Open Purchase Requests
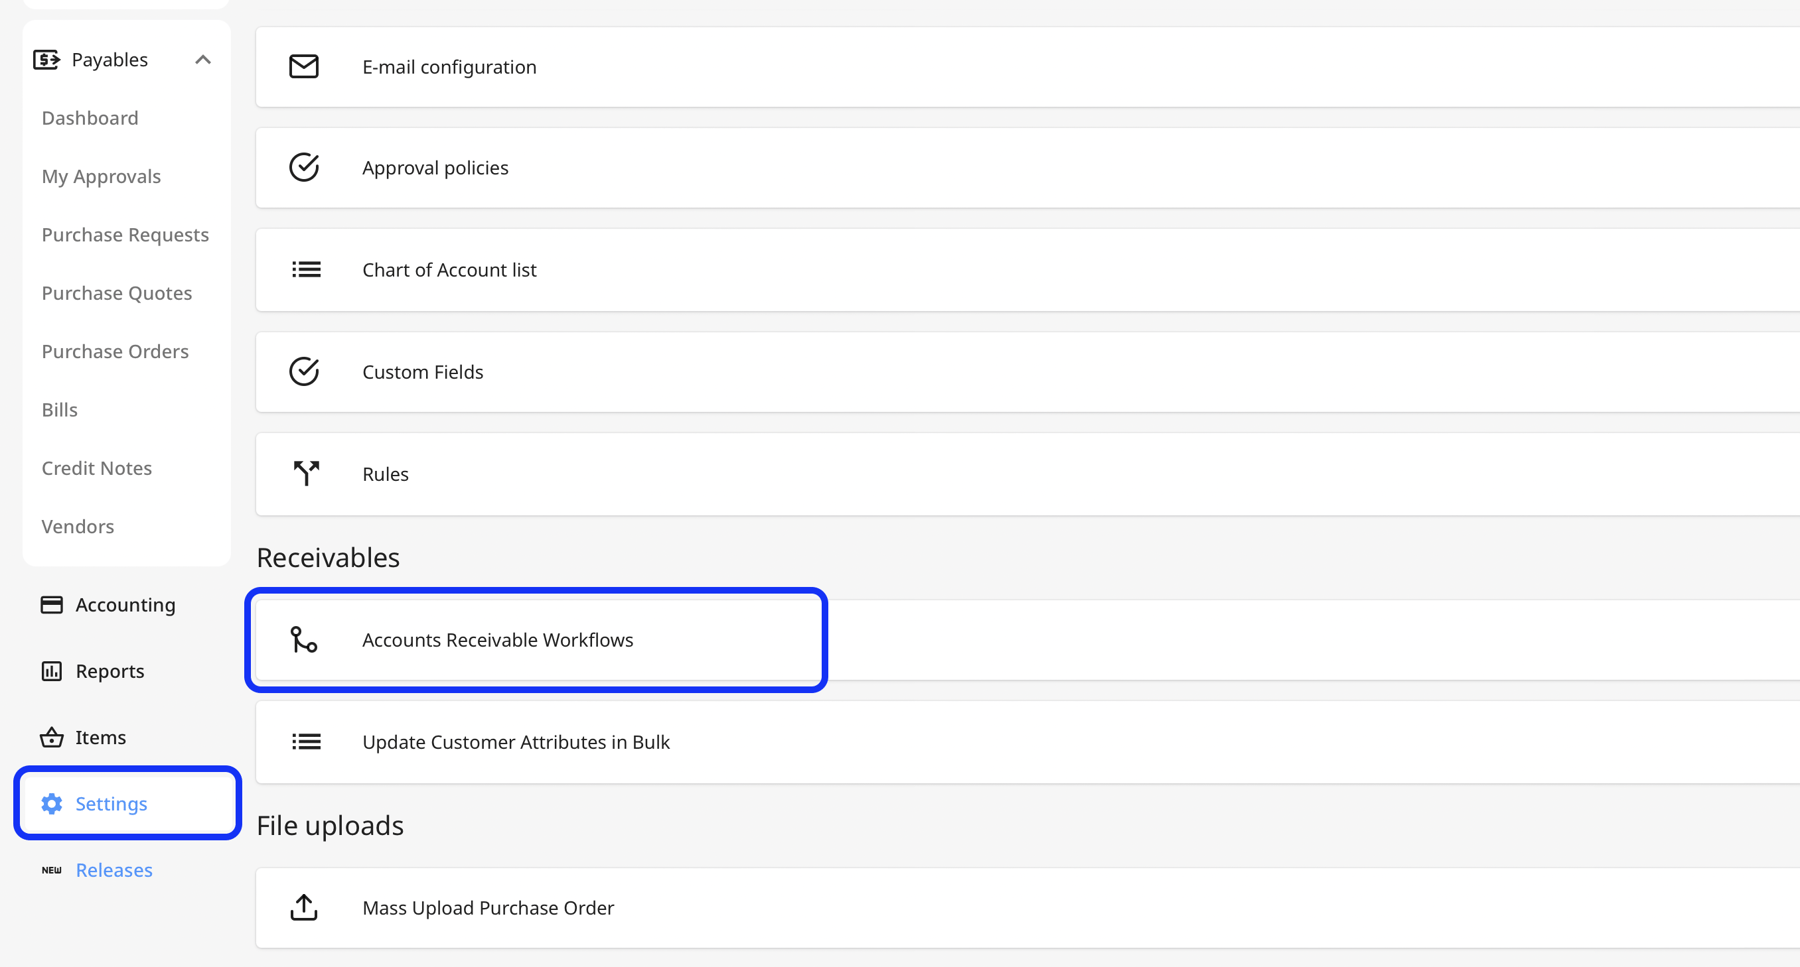Image resolution: width=1800 pixels, height=967 pixels. pos(125,234)
